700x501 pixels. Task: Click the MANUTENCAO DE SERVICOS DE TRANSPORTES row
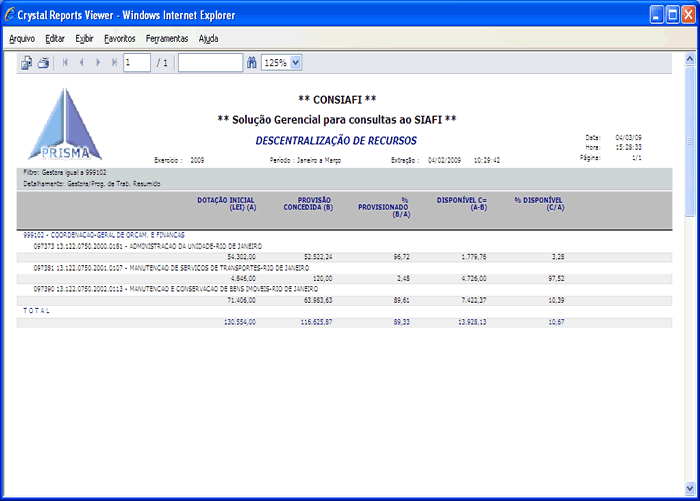171,268
